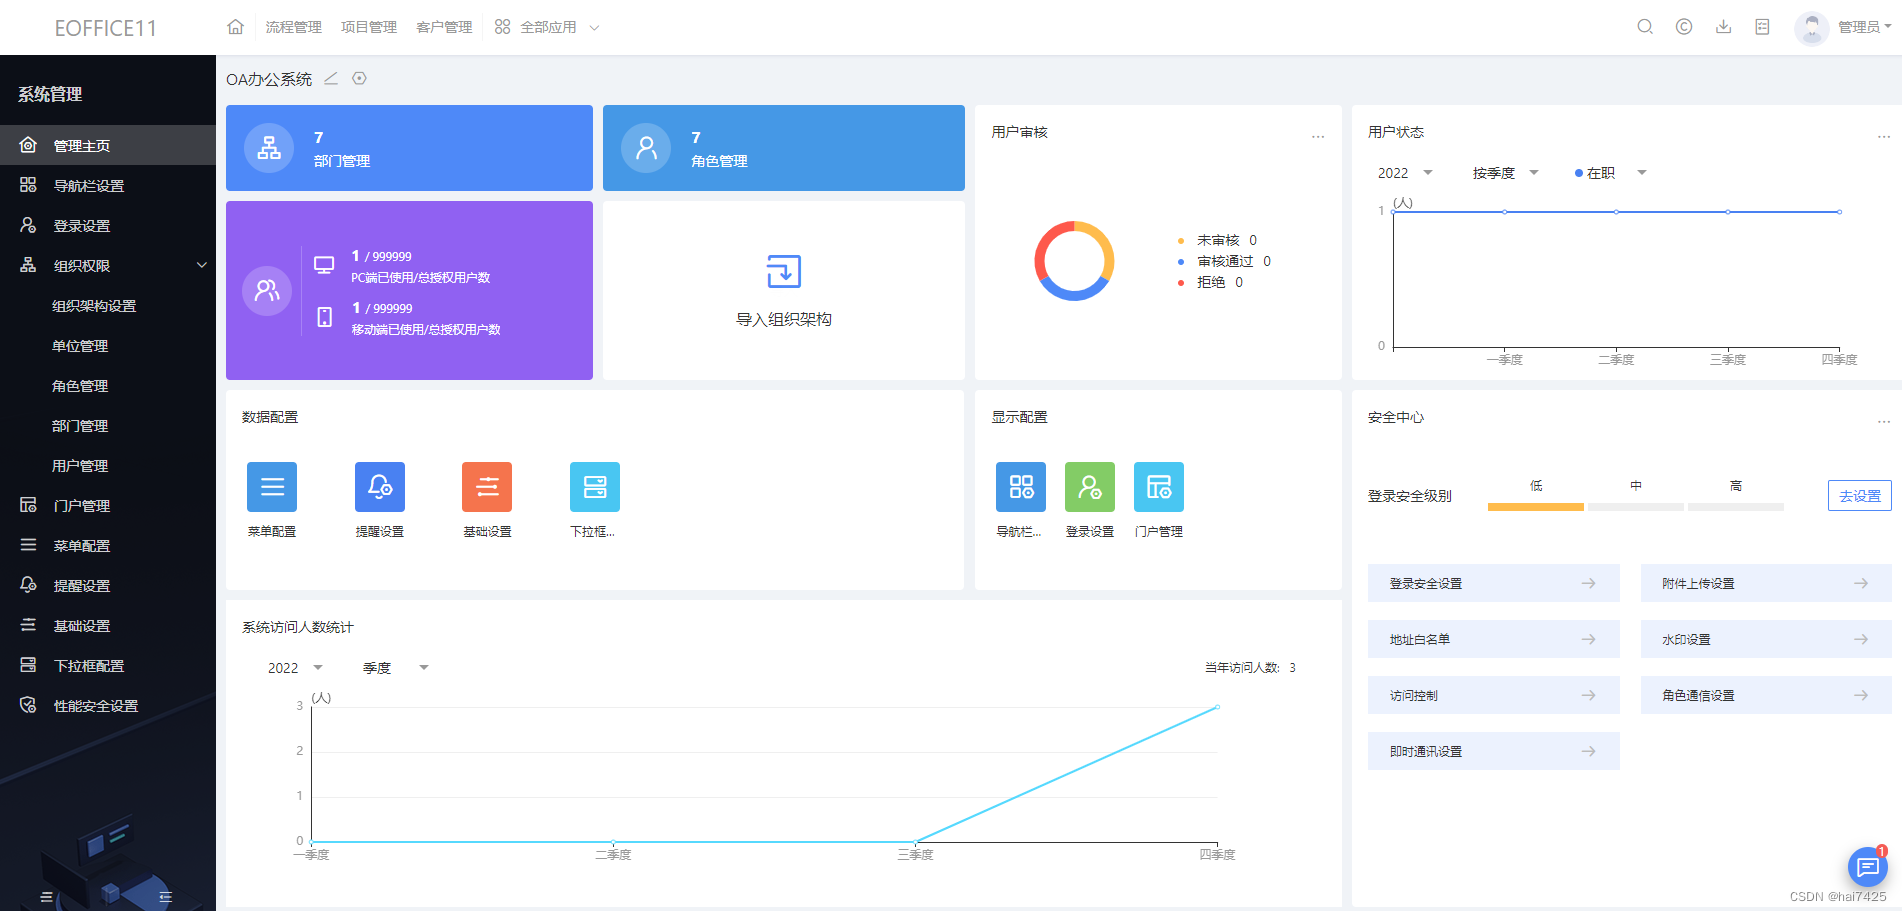Open the 2022 year dropdown in 用户状态
The height and width of the screenshot is (911, 1902).
tap(1404, 172)
